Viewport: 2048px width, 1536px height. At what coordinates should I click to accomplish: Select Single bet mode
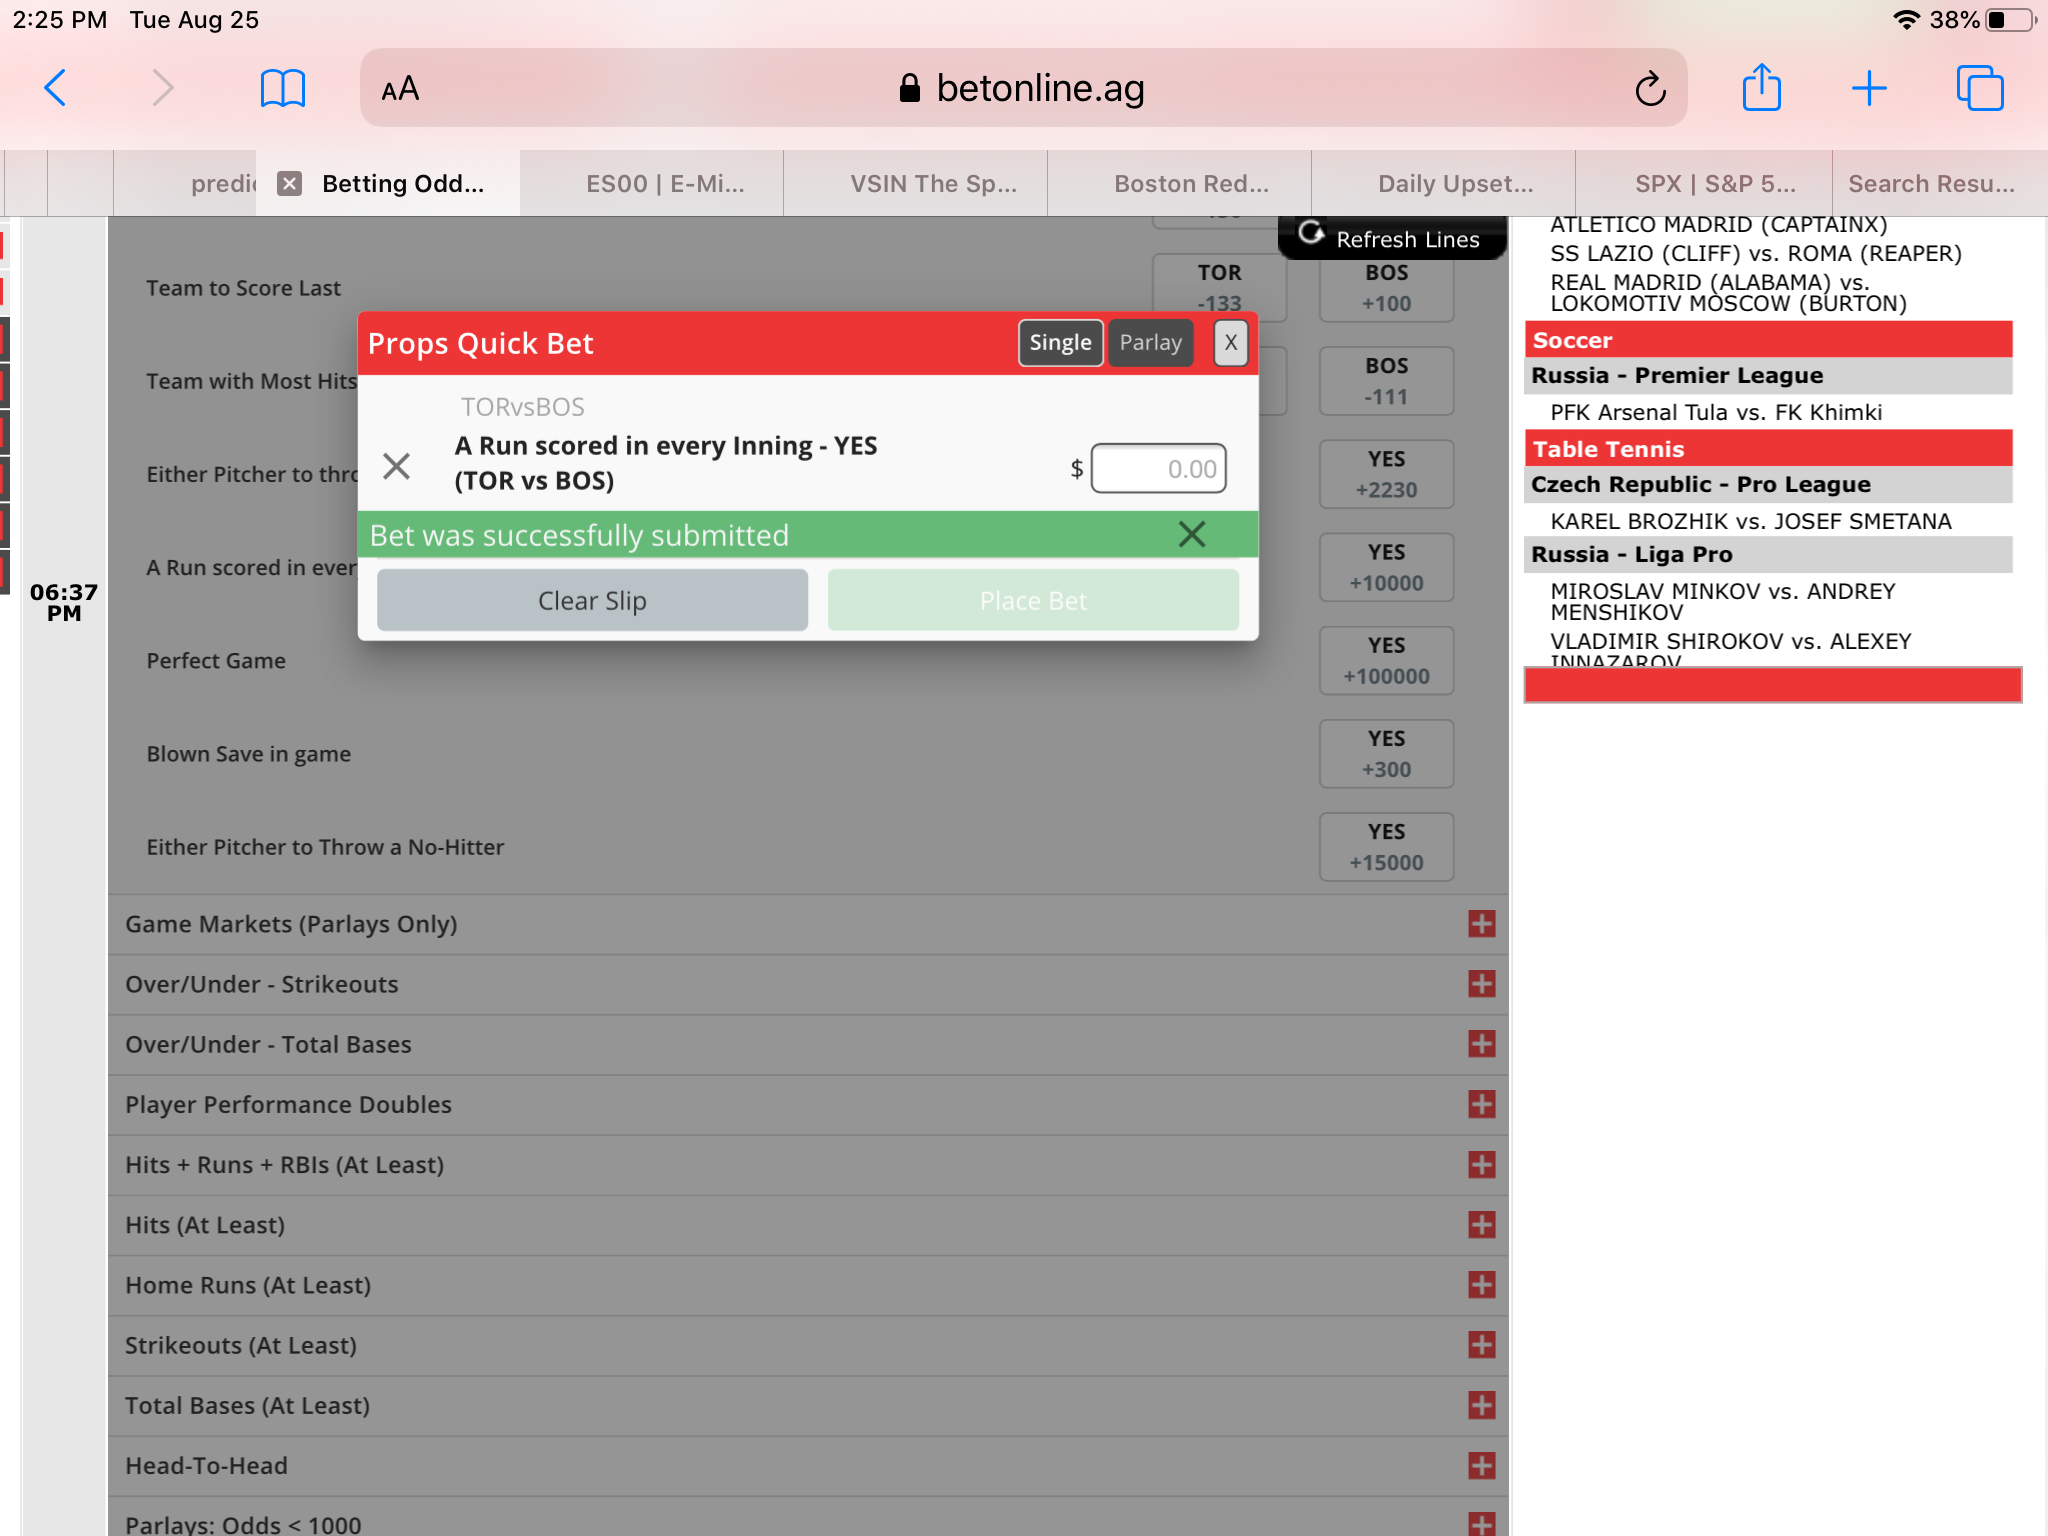(x=1060, y=343)
